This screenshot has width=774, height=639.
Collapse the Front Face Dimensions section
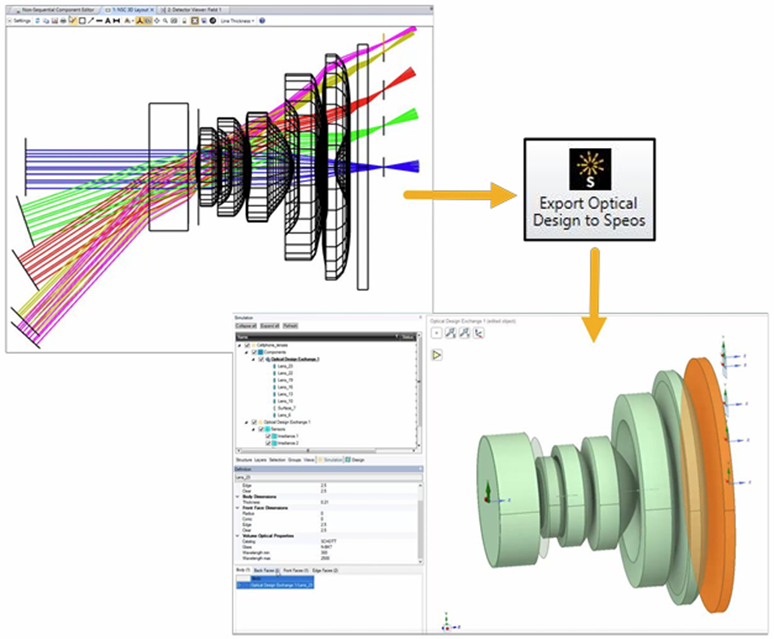237,508
